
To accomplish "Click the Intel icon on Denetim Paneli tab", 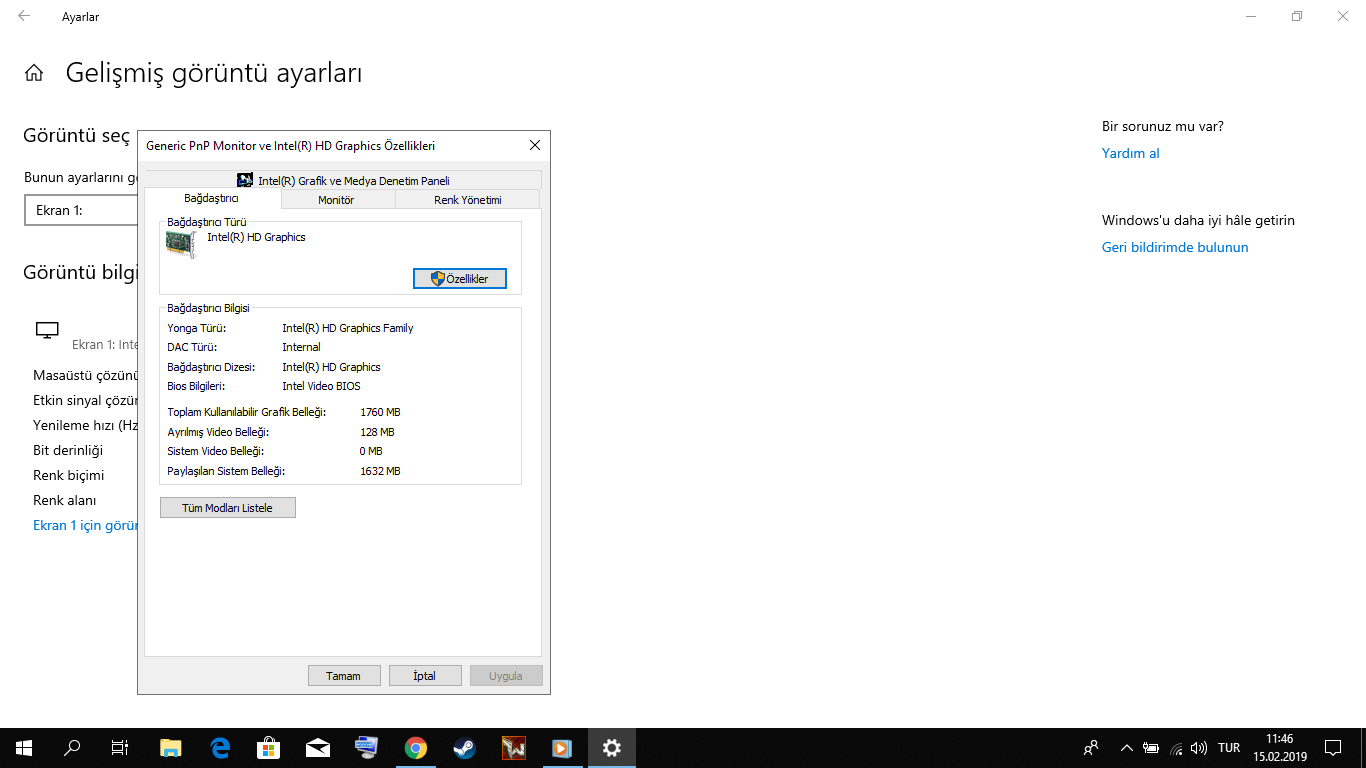I will tap(245, 180).
